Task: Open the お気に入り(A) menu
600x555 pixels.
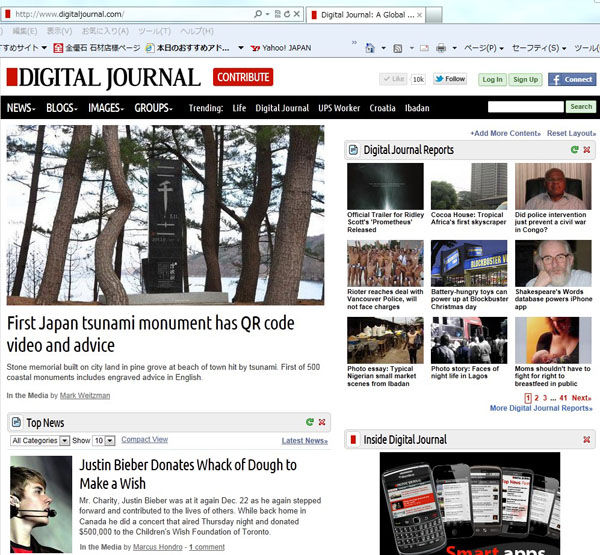Action: [x=105, y=31]
